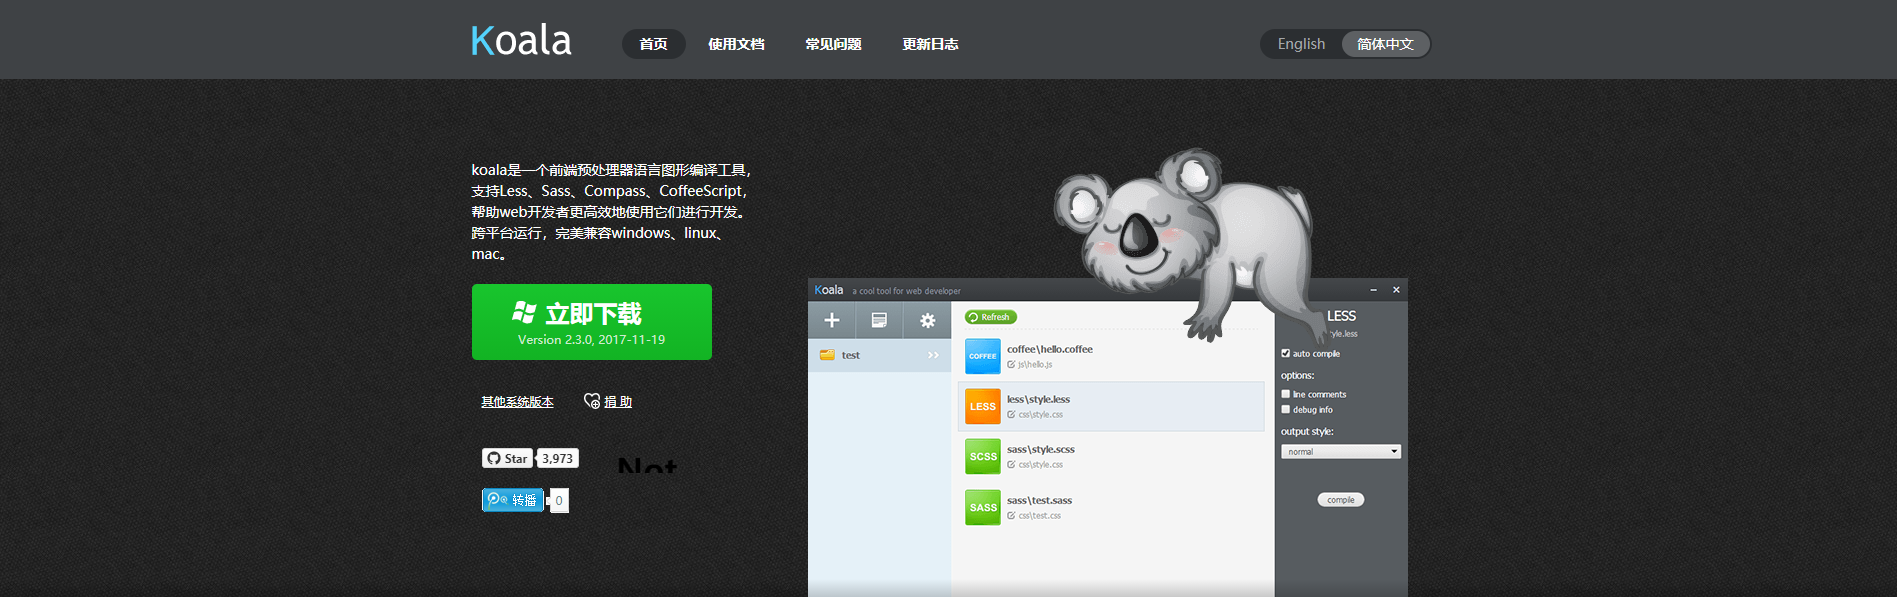The height and width of the screenshot is (597, 1897).
Task: Click the edit-output icon in the less\style.less row
Action: [1011, 415]
